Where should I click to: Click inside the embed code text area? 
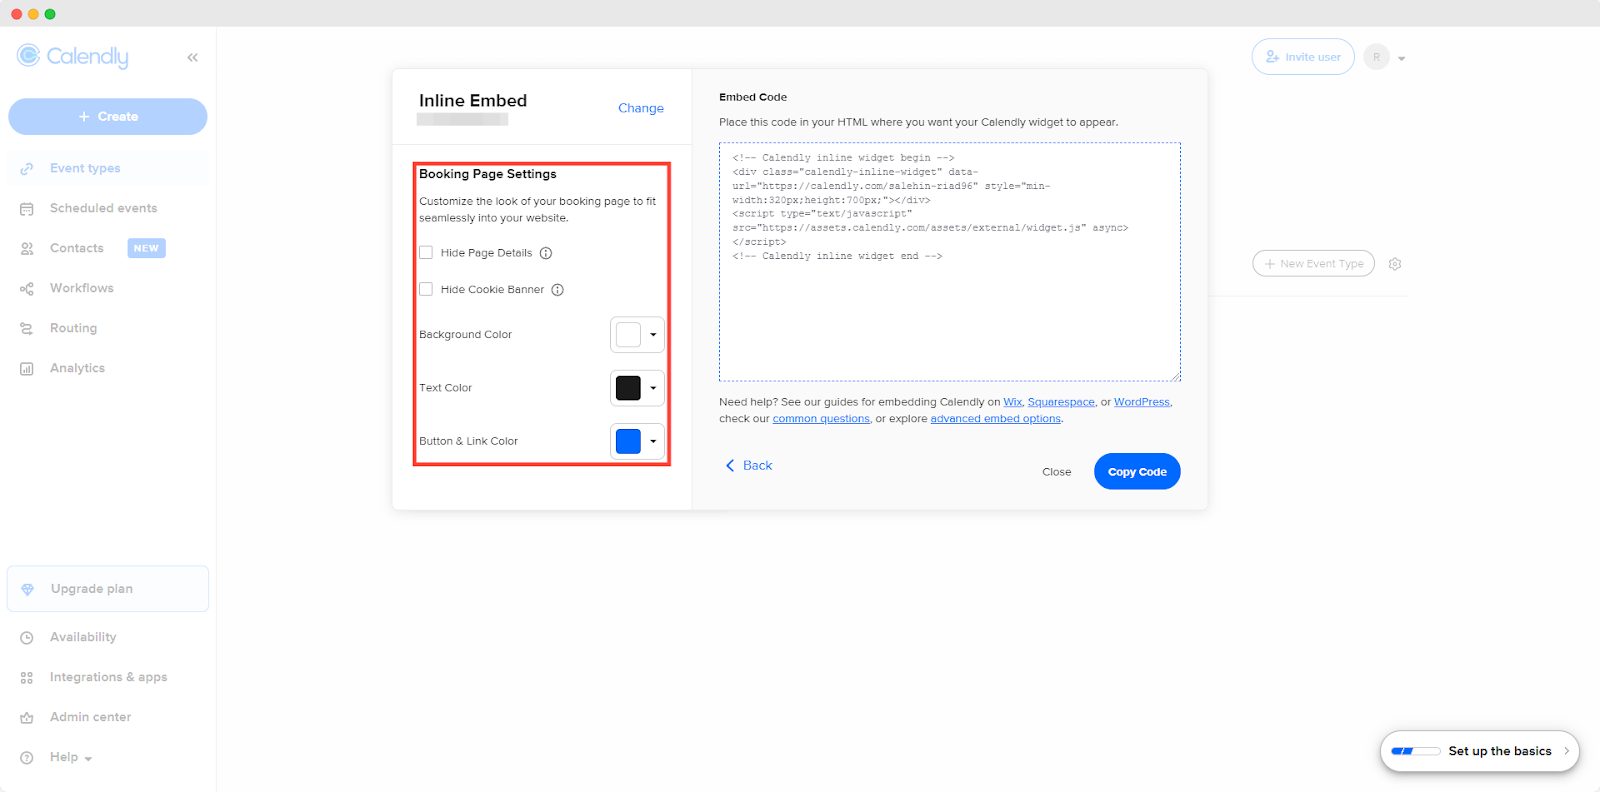(x=950, y=262)
